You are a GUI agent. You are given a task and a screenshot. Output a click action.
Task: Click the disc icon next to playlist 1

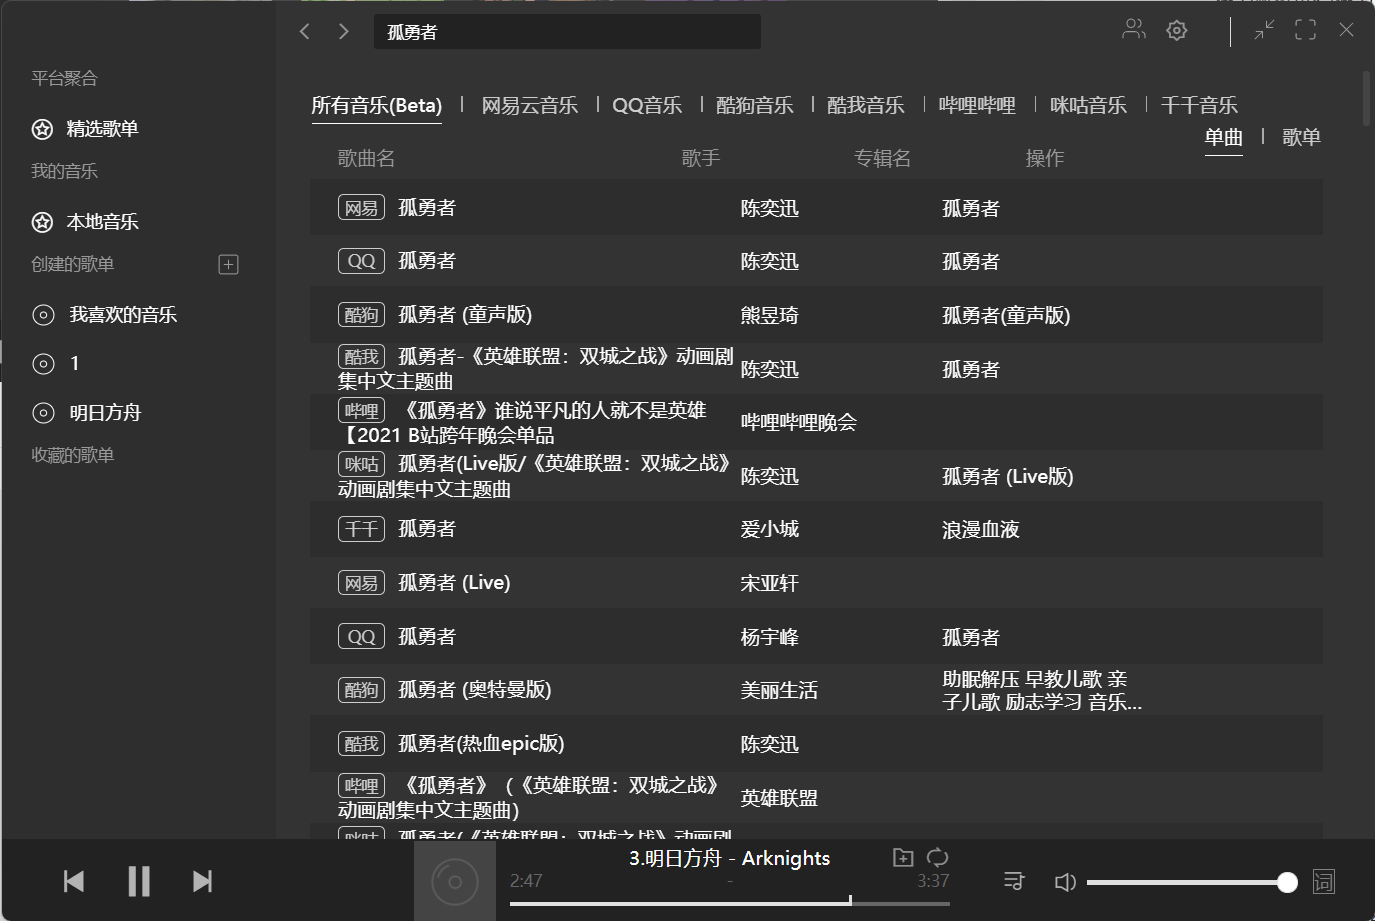(43, 363)
